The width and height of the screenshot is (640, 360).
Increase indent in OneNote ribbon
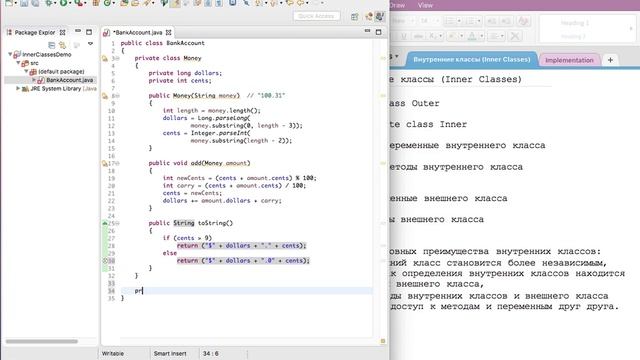pos(505,21)
